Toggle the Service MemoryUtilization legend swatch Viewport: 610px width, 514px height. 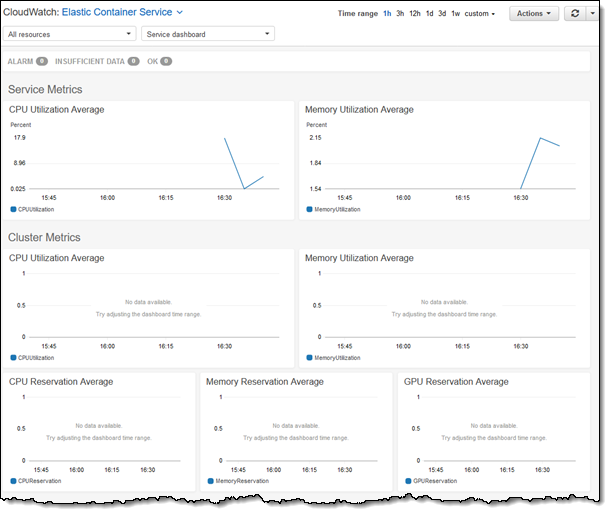pyautogui.click(x=310, y=210)
